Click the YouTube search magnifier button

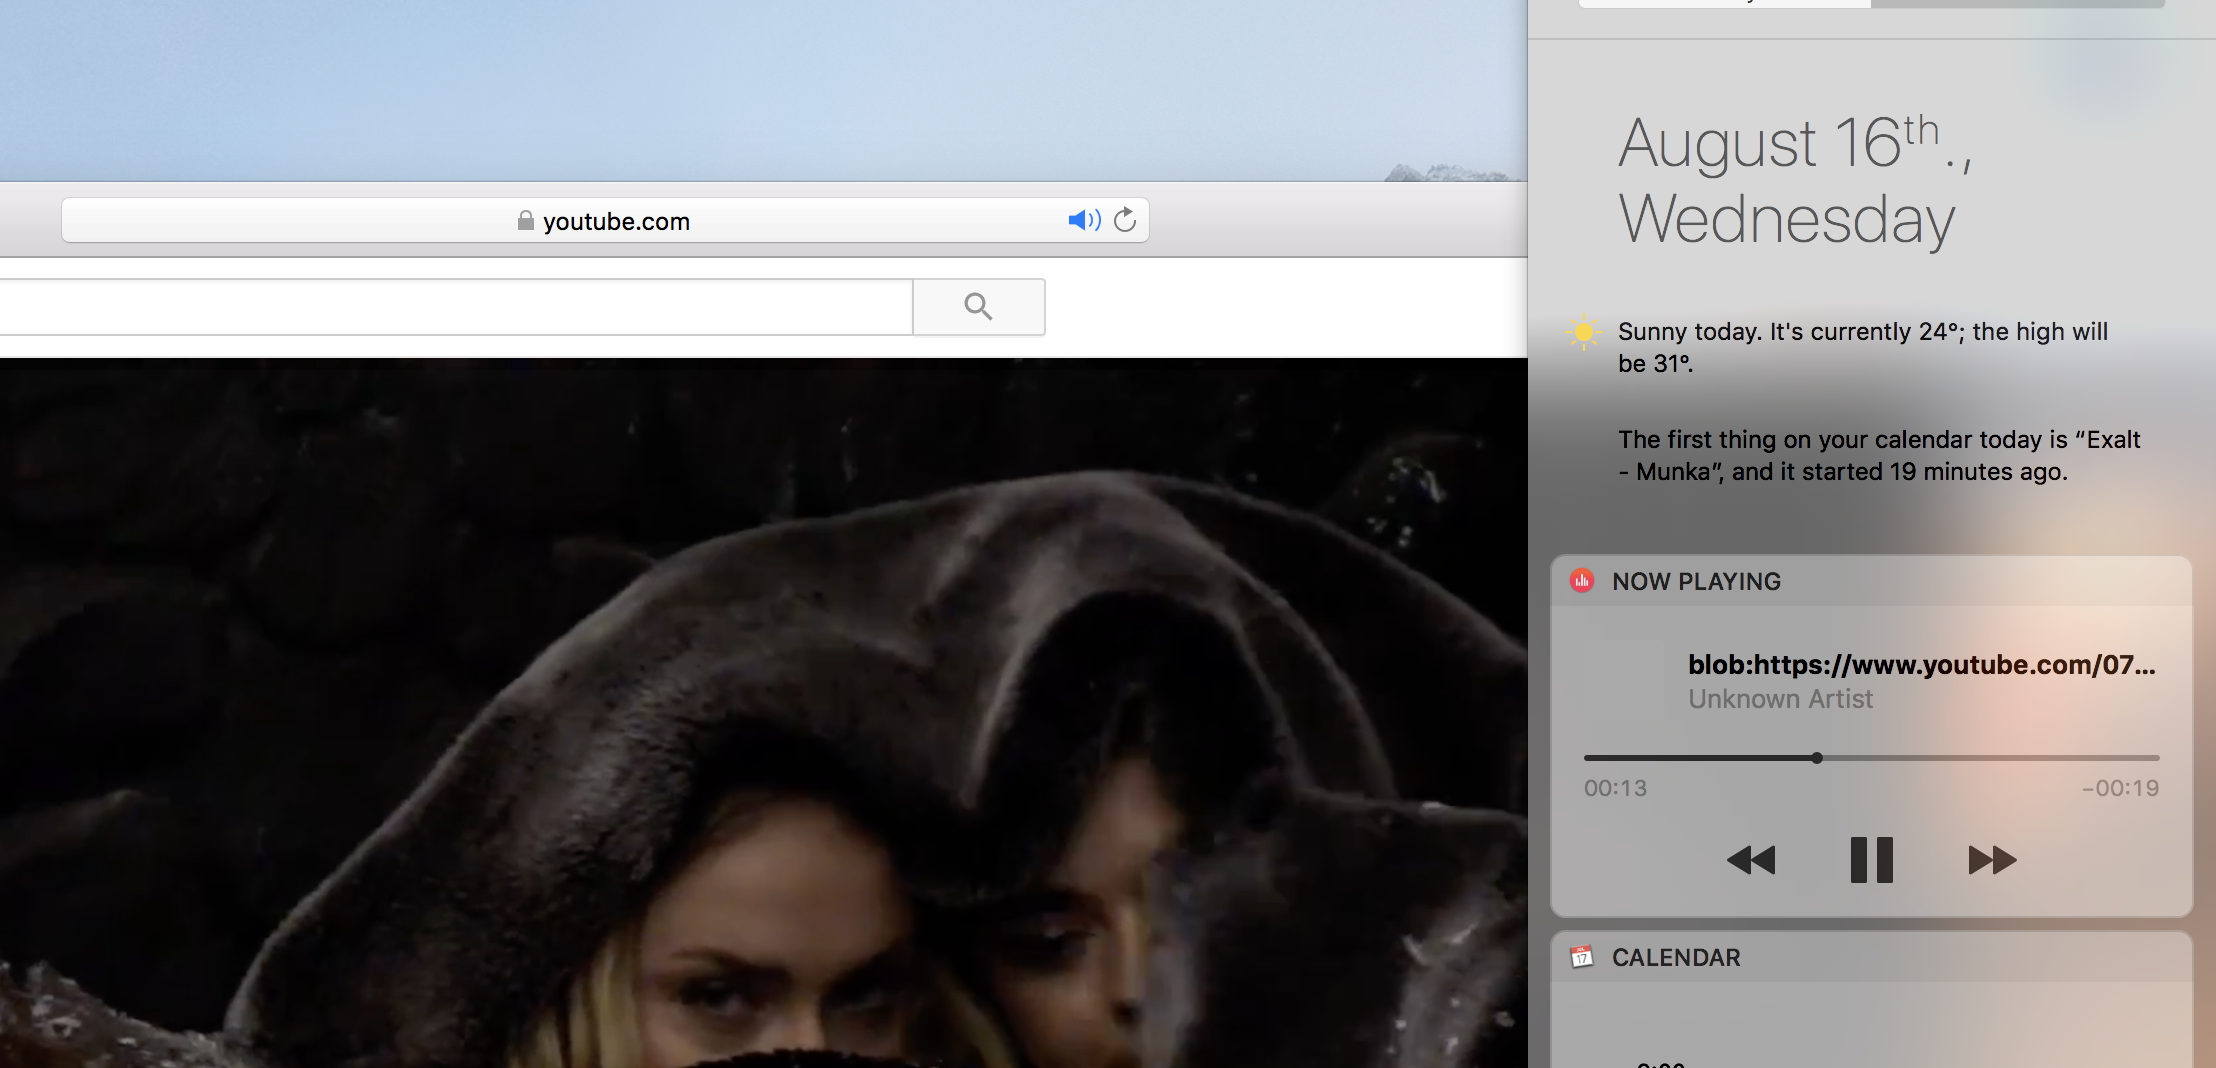[x=979, y=307]
